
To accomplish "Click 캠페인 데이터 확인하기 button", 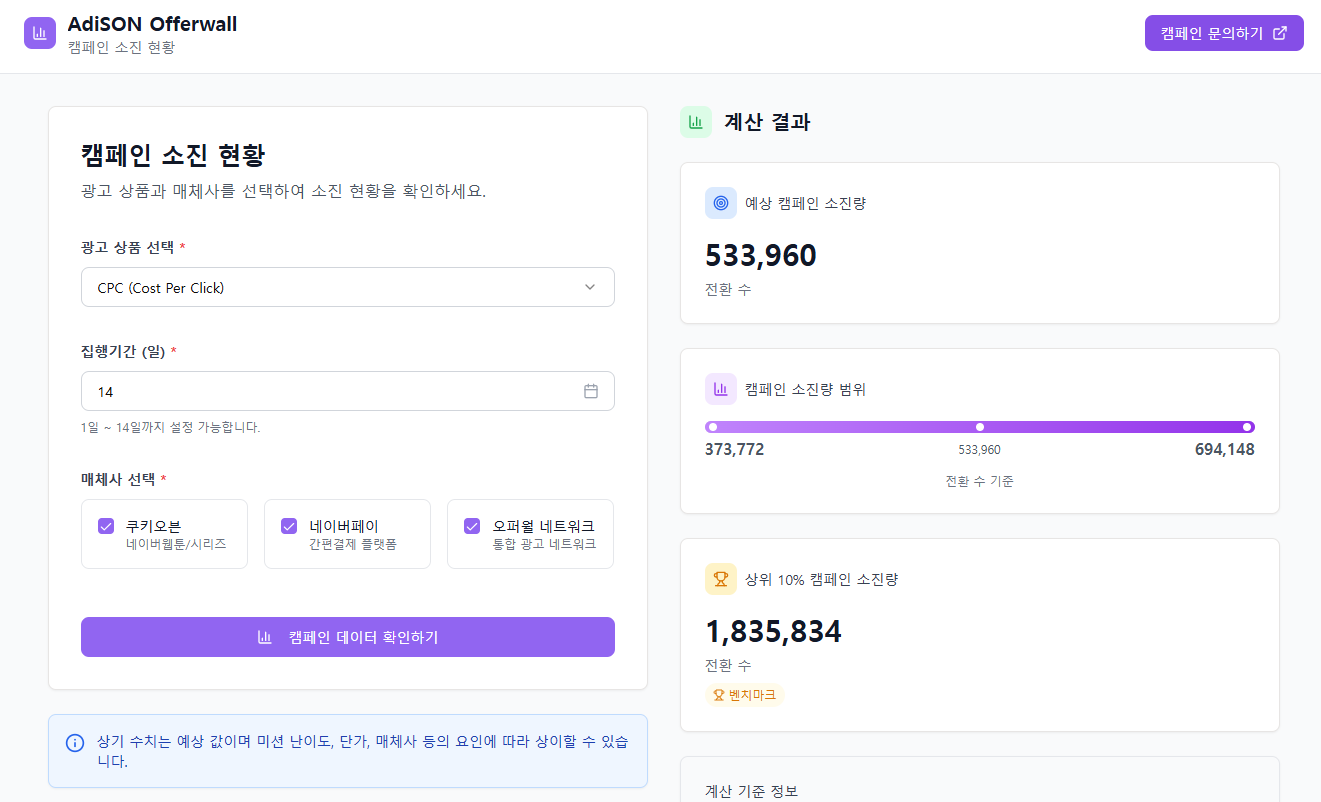I will point(348,637).
